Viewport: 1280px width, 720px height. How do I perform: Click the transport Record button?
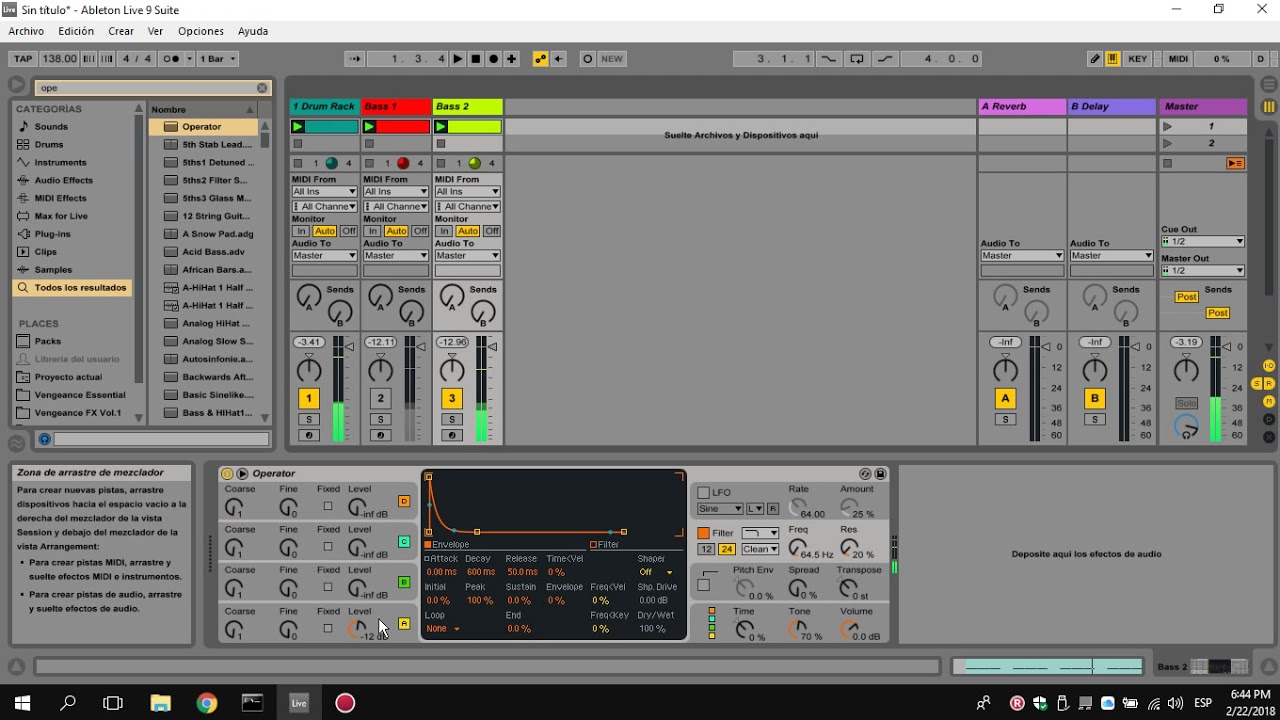(494, 59)
